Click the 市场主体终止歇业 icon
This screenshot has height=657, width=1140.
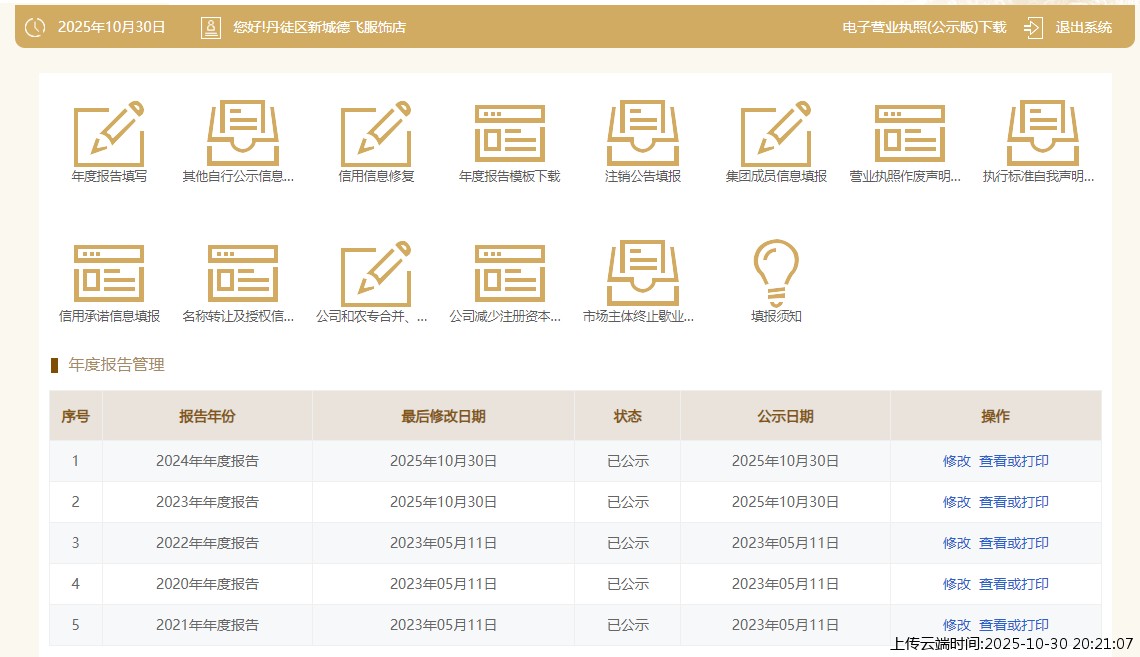pos(643,275)
